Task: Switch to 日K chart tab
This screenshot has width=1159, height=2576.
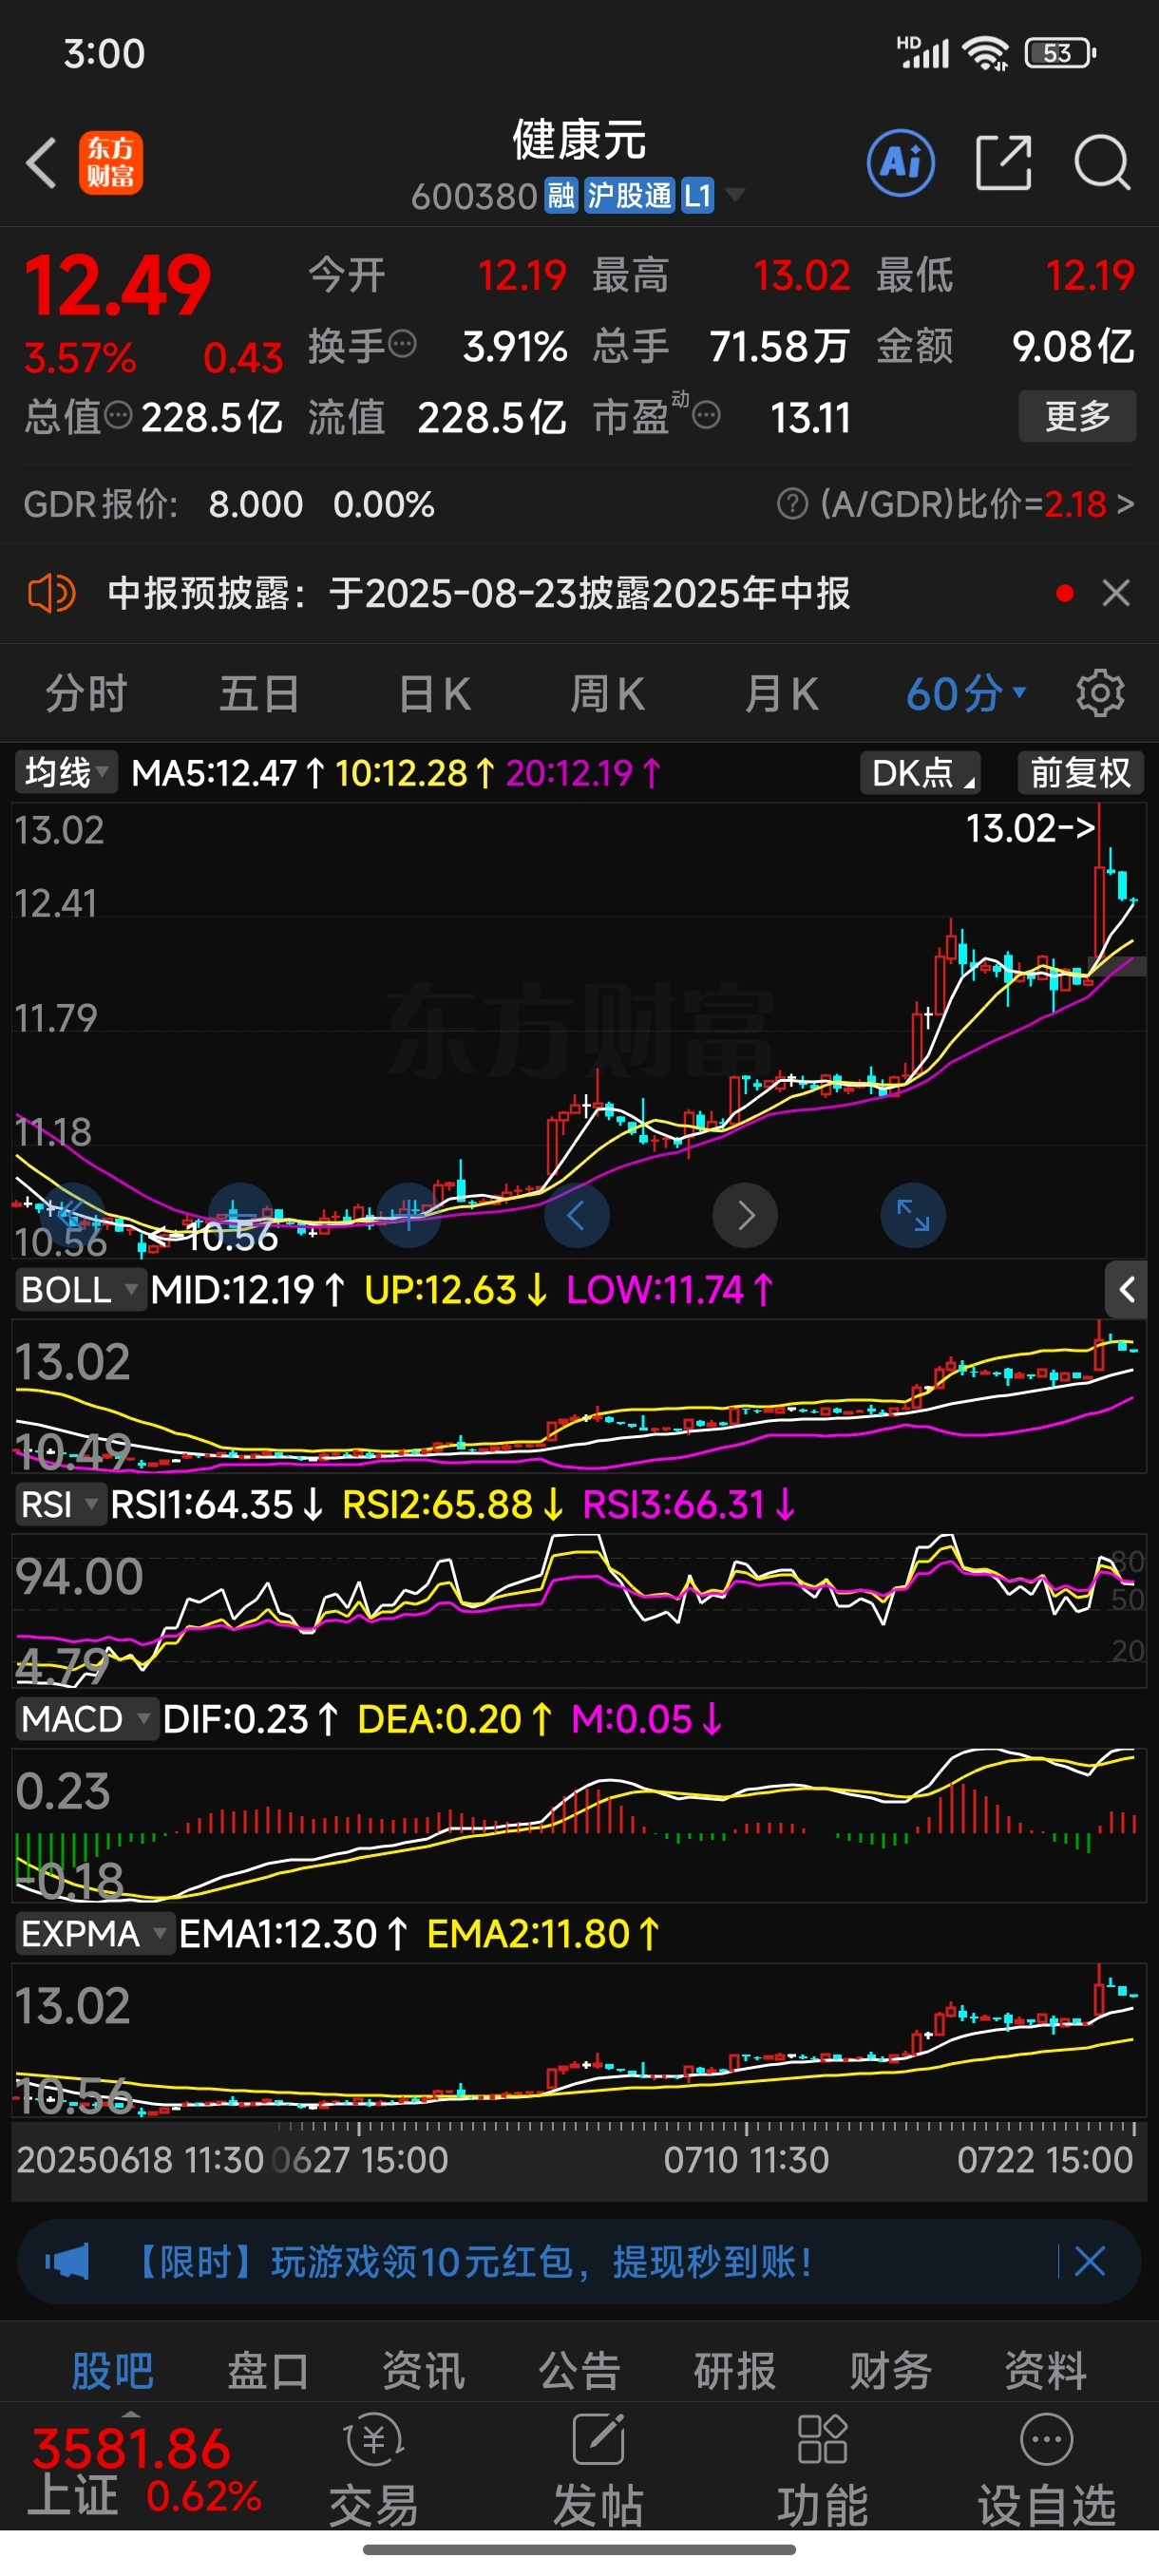Action: tap(435, 693)
